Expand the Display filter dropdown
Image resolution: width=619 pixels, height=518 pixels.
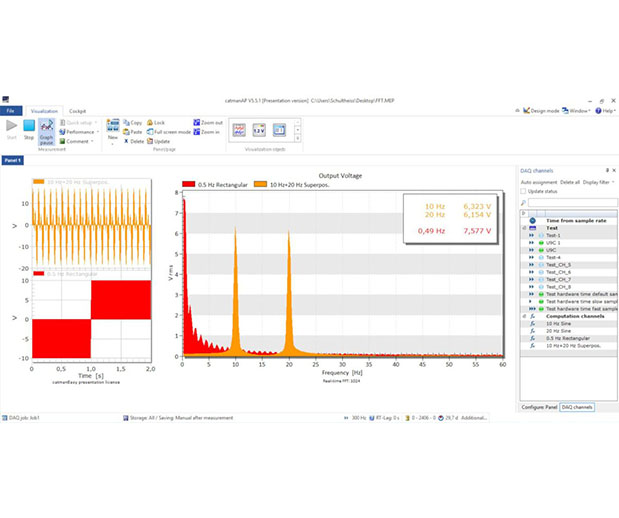click(598, 182)
